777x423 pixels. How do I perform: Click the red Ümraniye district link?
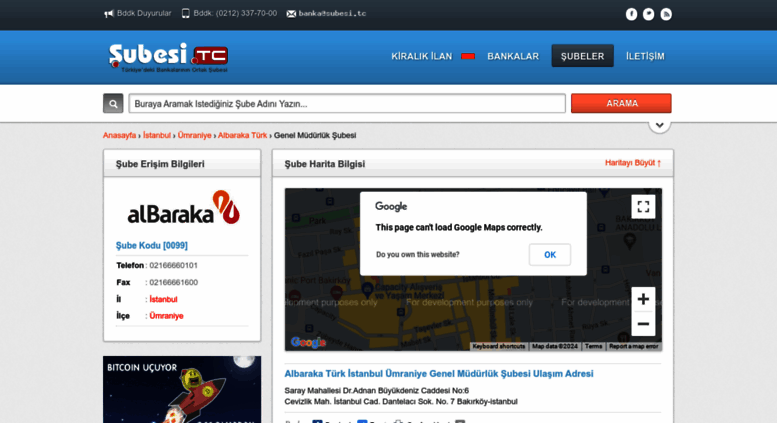[166, 316]
